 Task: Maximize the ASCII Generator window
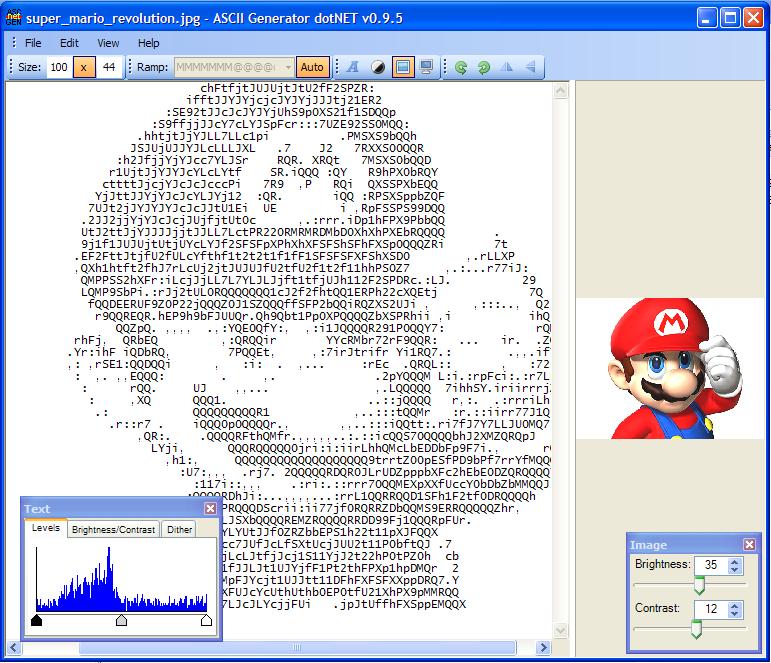tap(730, 18)
